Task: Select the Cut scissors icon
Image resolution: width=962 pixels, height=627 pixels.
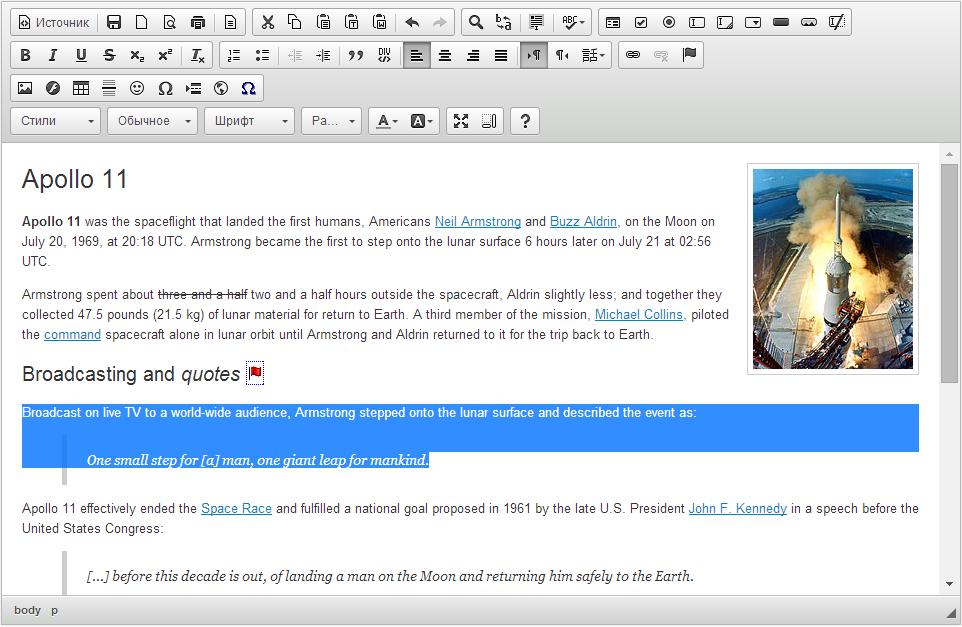Action: (267, 22)
